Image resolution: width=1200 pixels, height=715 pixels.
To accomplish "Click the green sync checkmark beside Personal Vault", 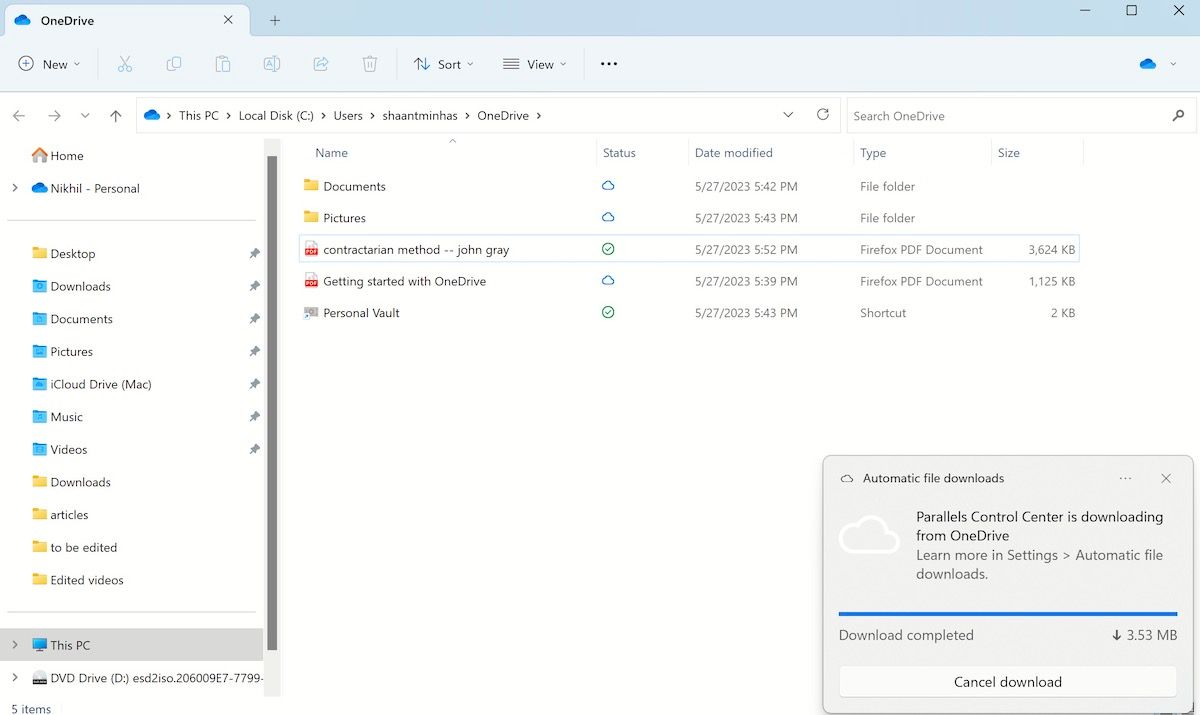I will tap(607, 312).
